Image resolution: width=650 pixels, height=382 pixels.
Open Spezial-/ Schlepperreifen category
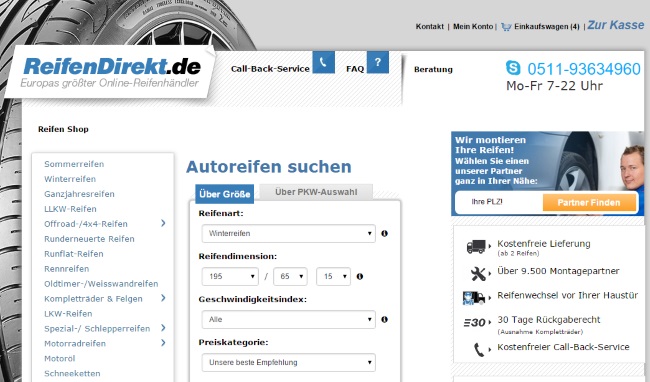(x=97, y=329)
